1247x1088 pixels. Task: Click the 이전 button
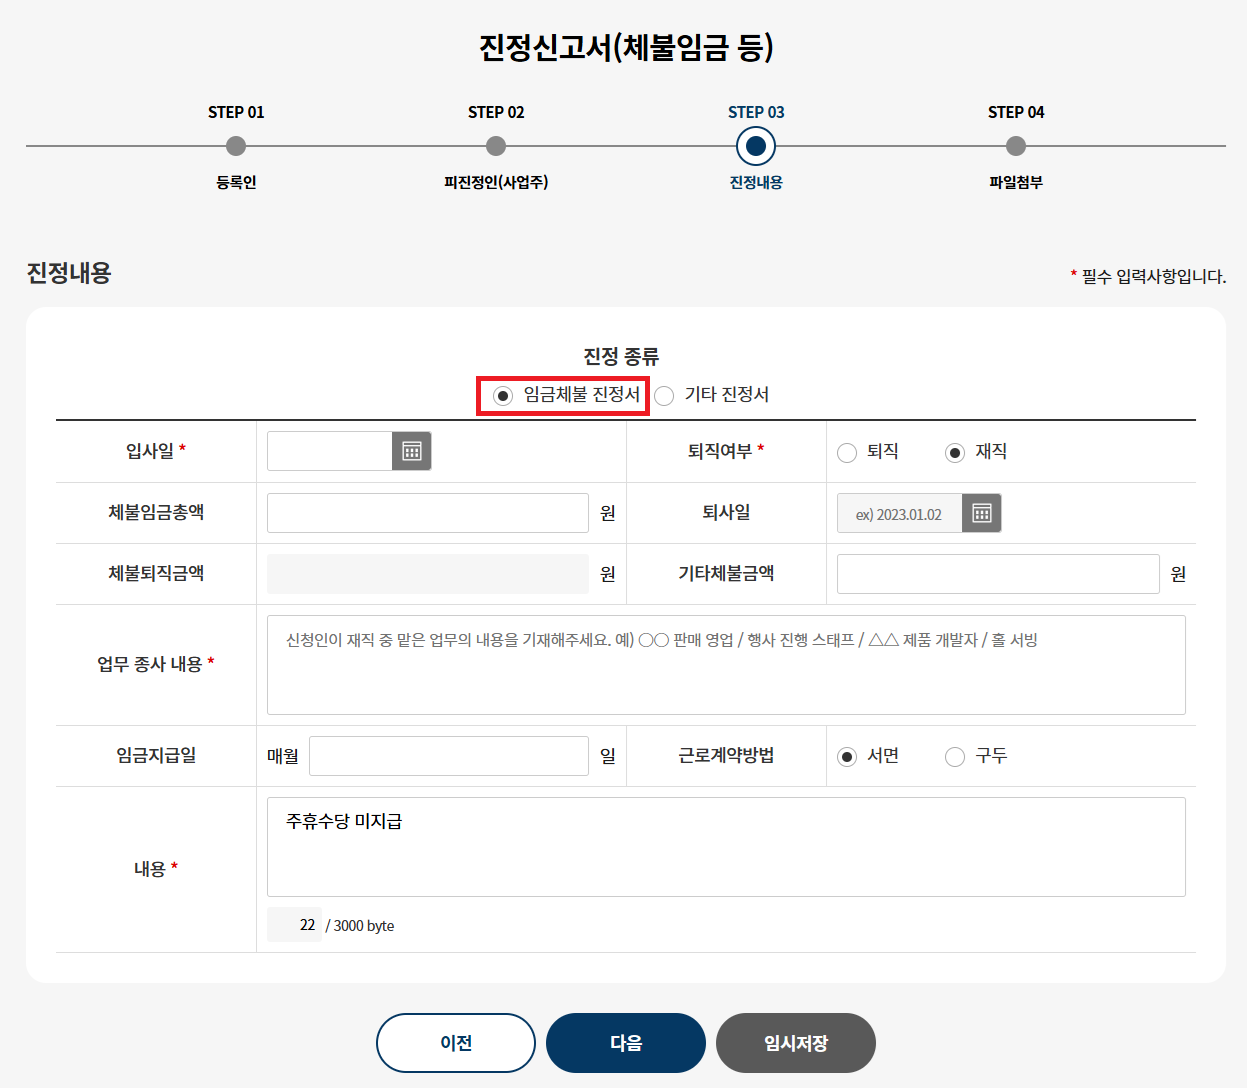[455, 1042]
